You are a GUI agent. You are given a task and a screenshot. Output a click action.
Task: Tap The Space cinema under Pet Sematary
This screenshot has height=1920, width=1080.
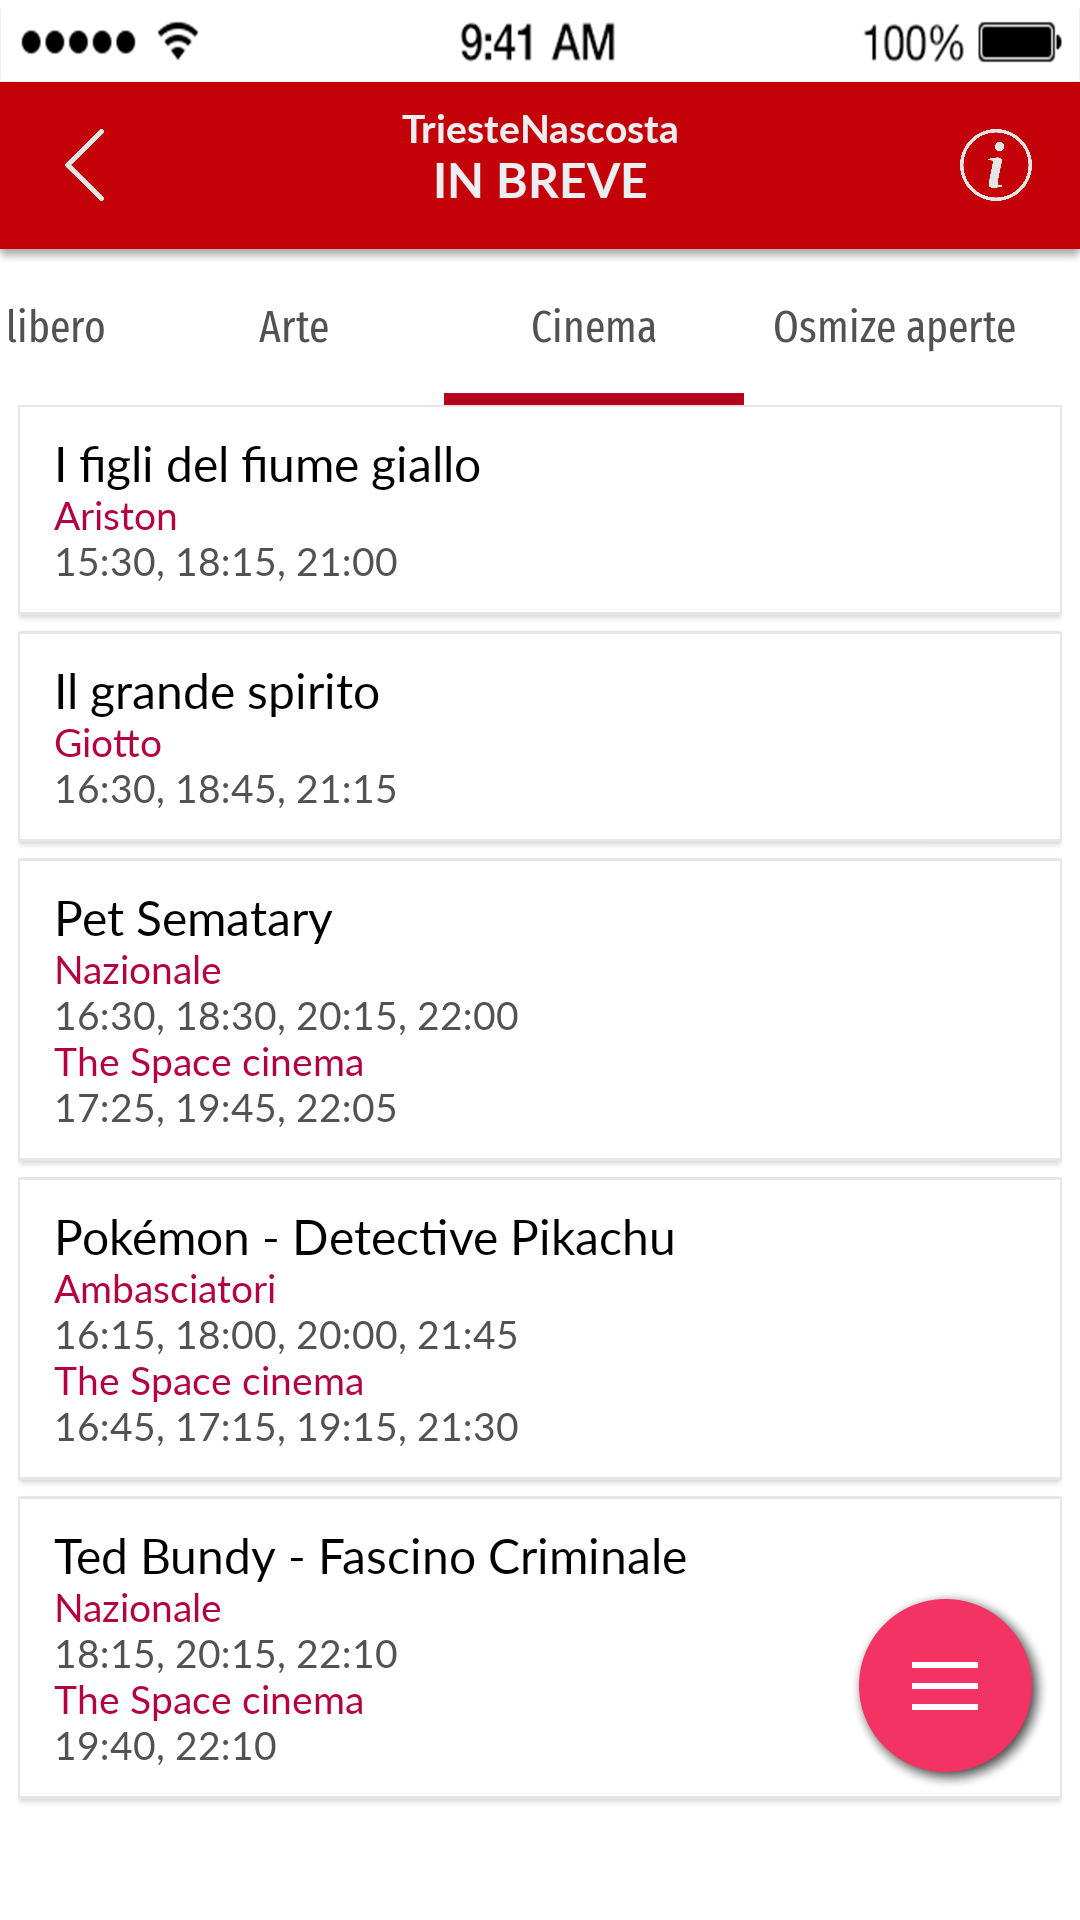(x=209, y=1063)
